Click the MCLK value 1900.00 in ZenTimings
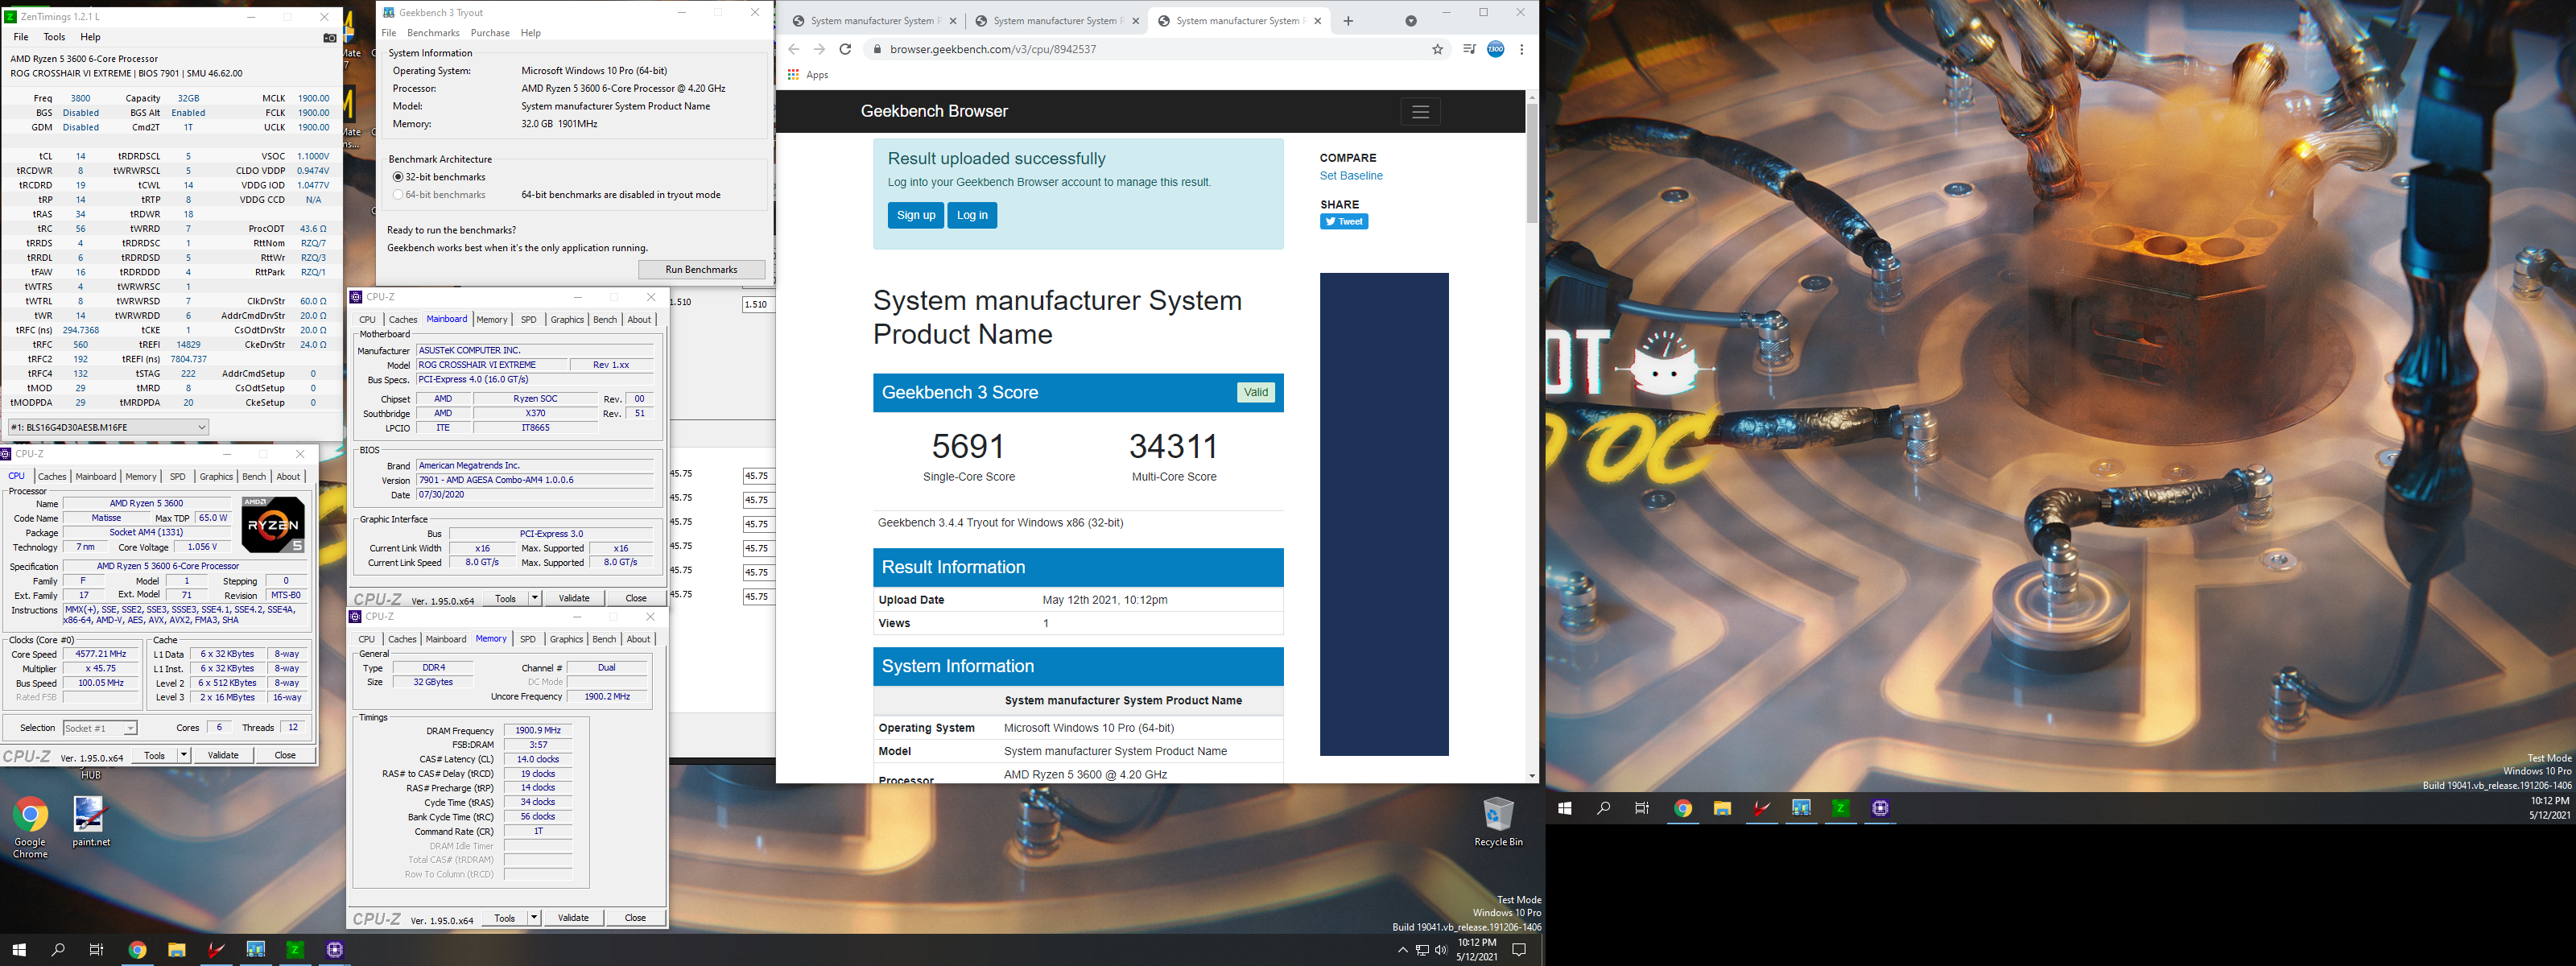Screen dimensions: 2576x966 point(313,98)
